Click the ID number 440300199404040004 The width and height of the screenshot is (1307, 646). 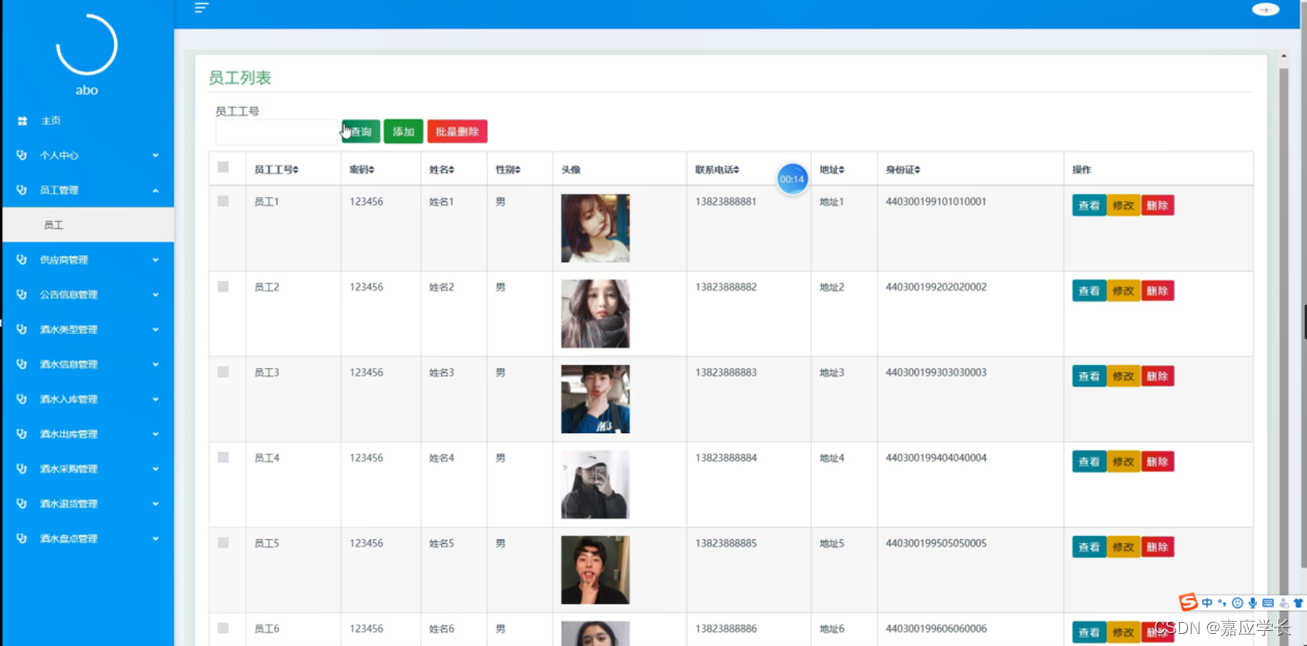tap(936, 458)
